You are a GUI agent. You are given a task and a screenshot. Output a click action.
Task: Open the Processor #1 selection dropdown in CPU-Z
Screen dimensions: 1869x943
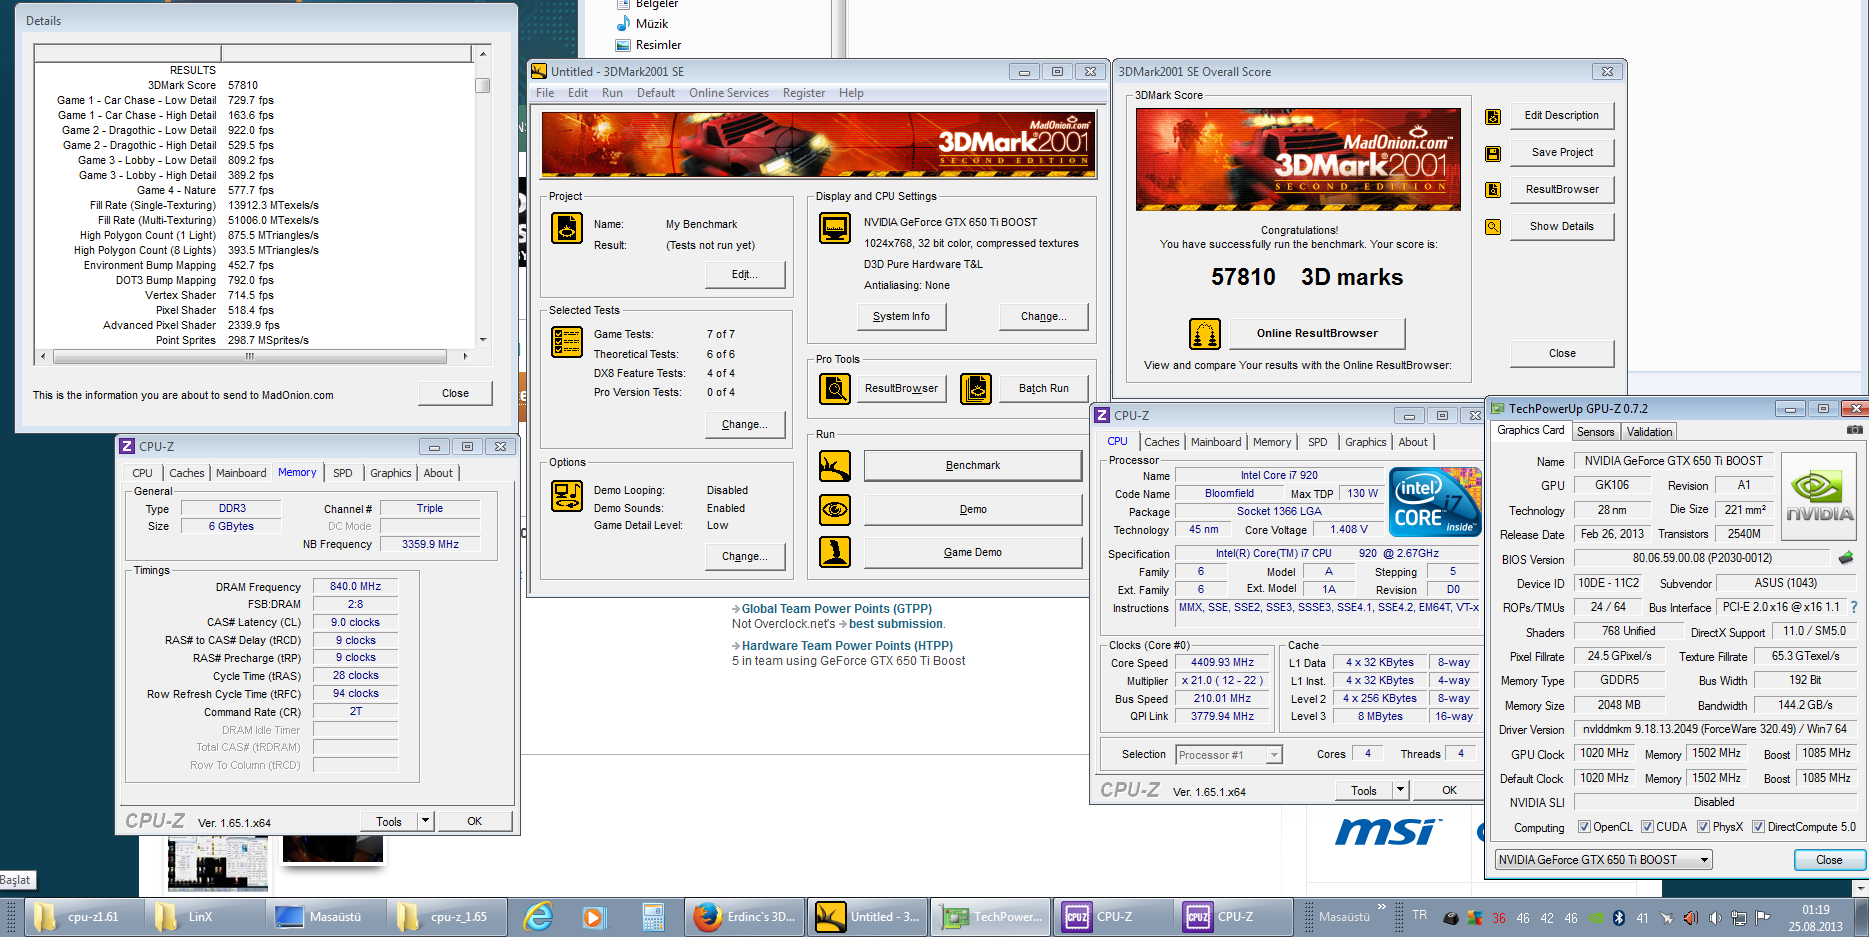tap(1229, 755)
